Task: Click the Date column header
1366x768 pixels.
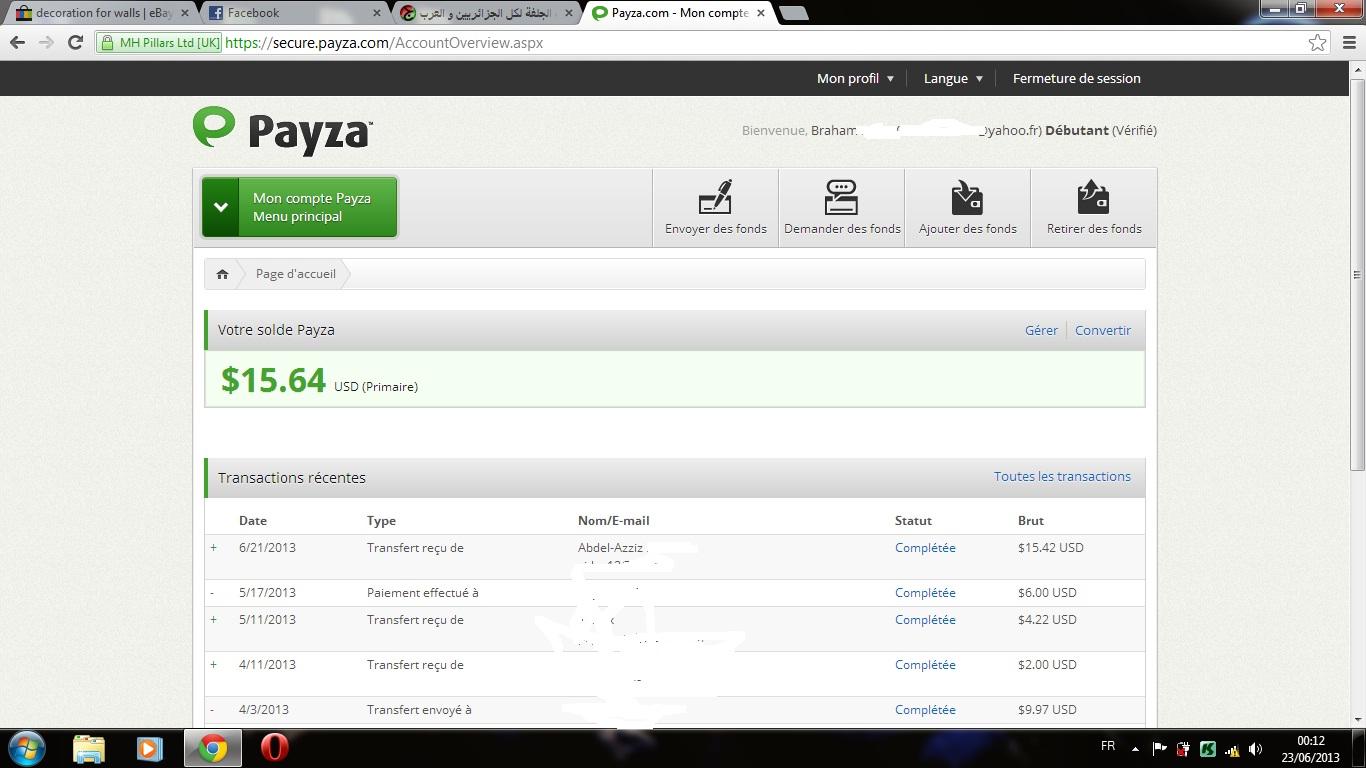Action: pyautogui.click(x=253, y=521)
